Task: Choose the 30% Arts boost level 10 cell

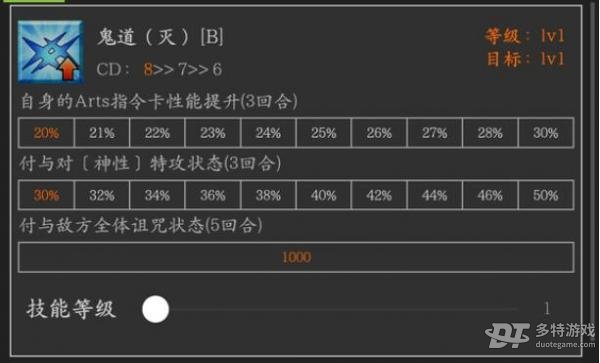Action: [546, 133]
